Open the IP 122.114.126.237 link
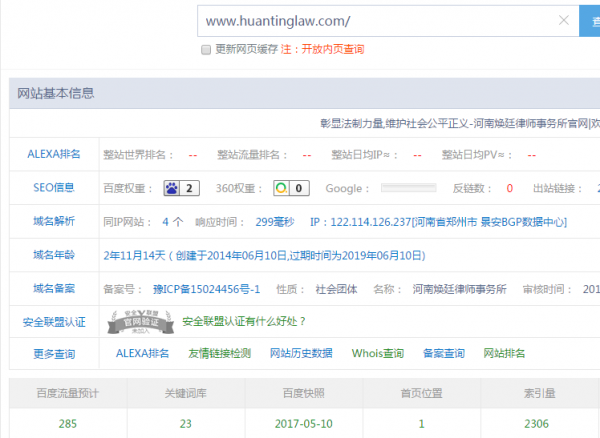The image size is (600, 438). click(439, 222)
